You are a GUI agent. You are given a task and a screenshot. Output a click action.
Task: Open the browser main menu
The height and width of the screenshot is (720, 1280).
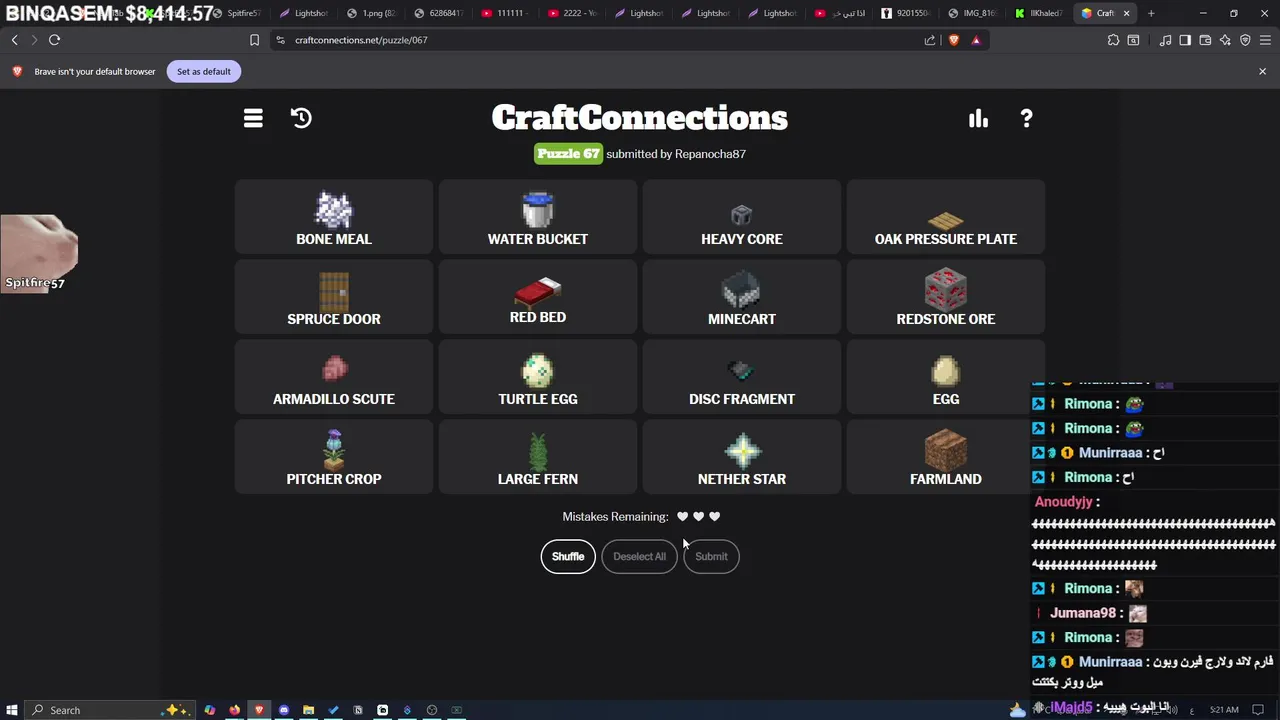point(1265,40)
